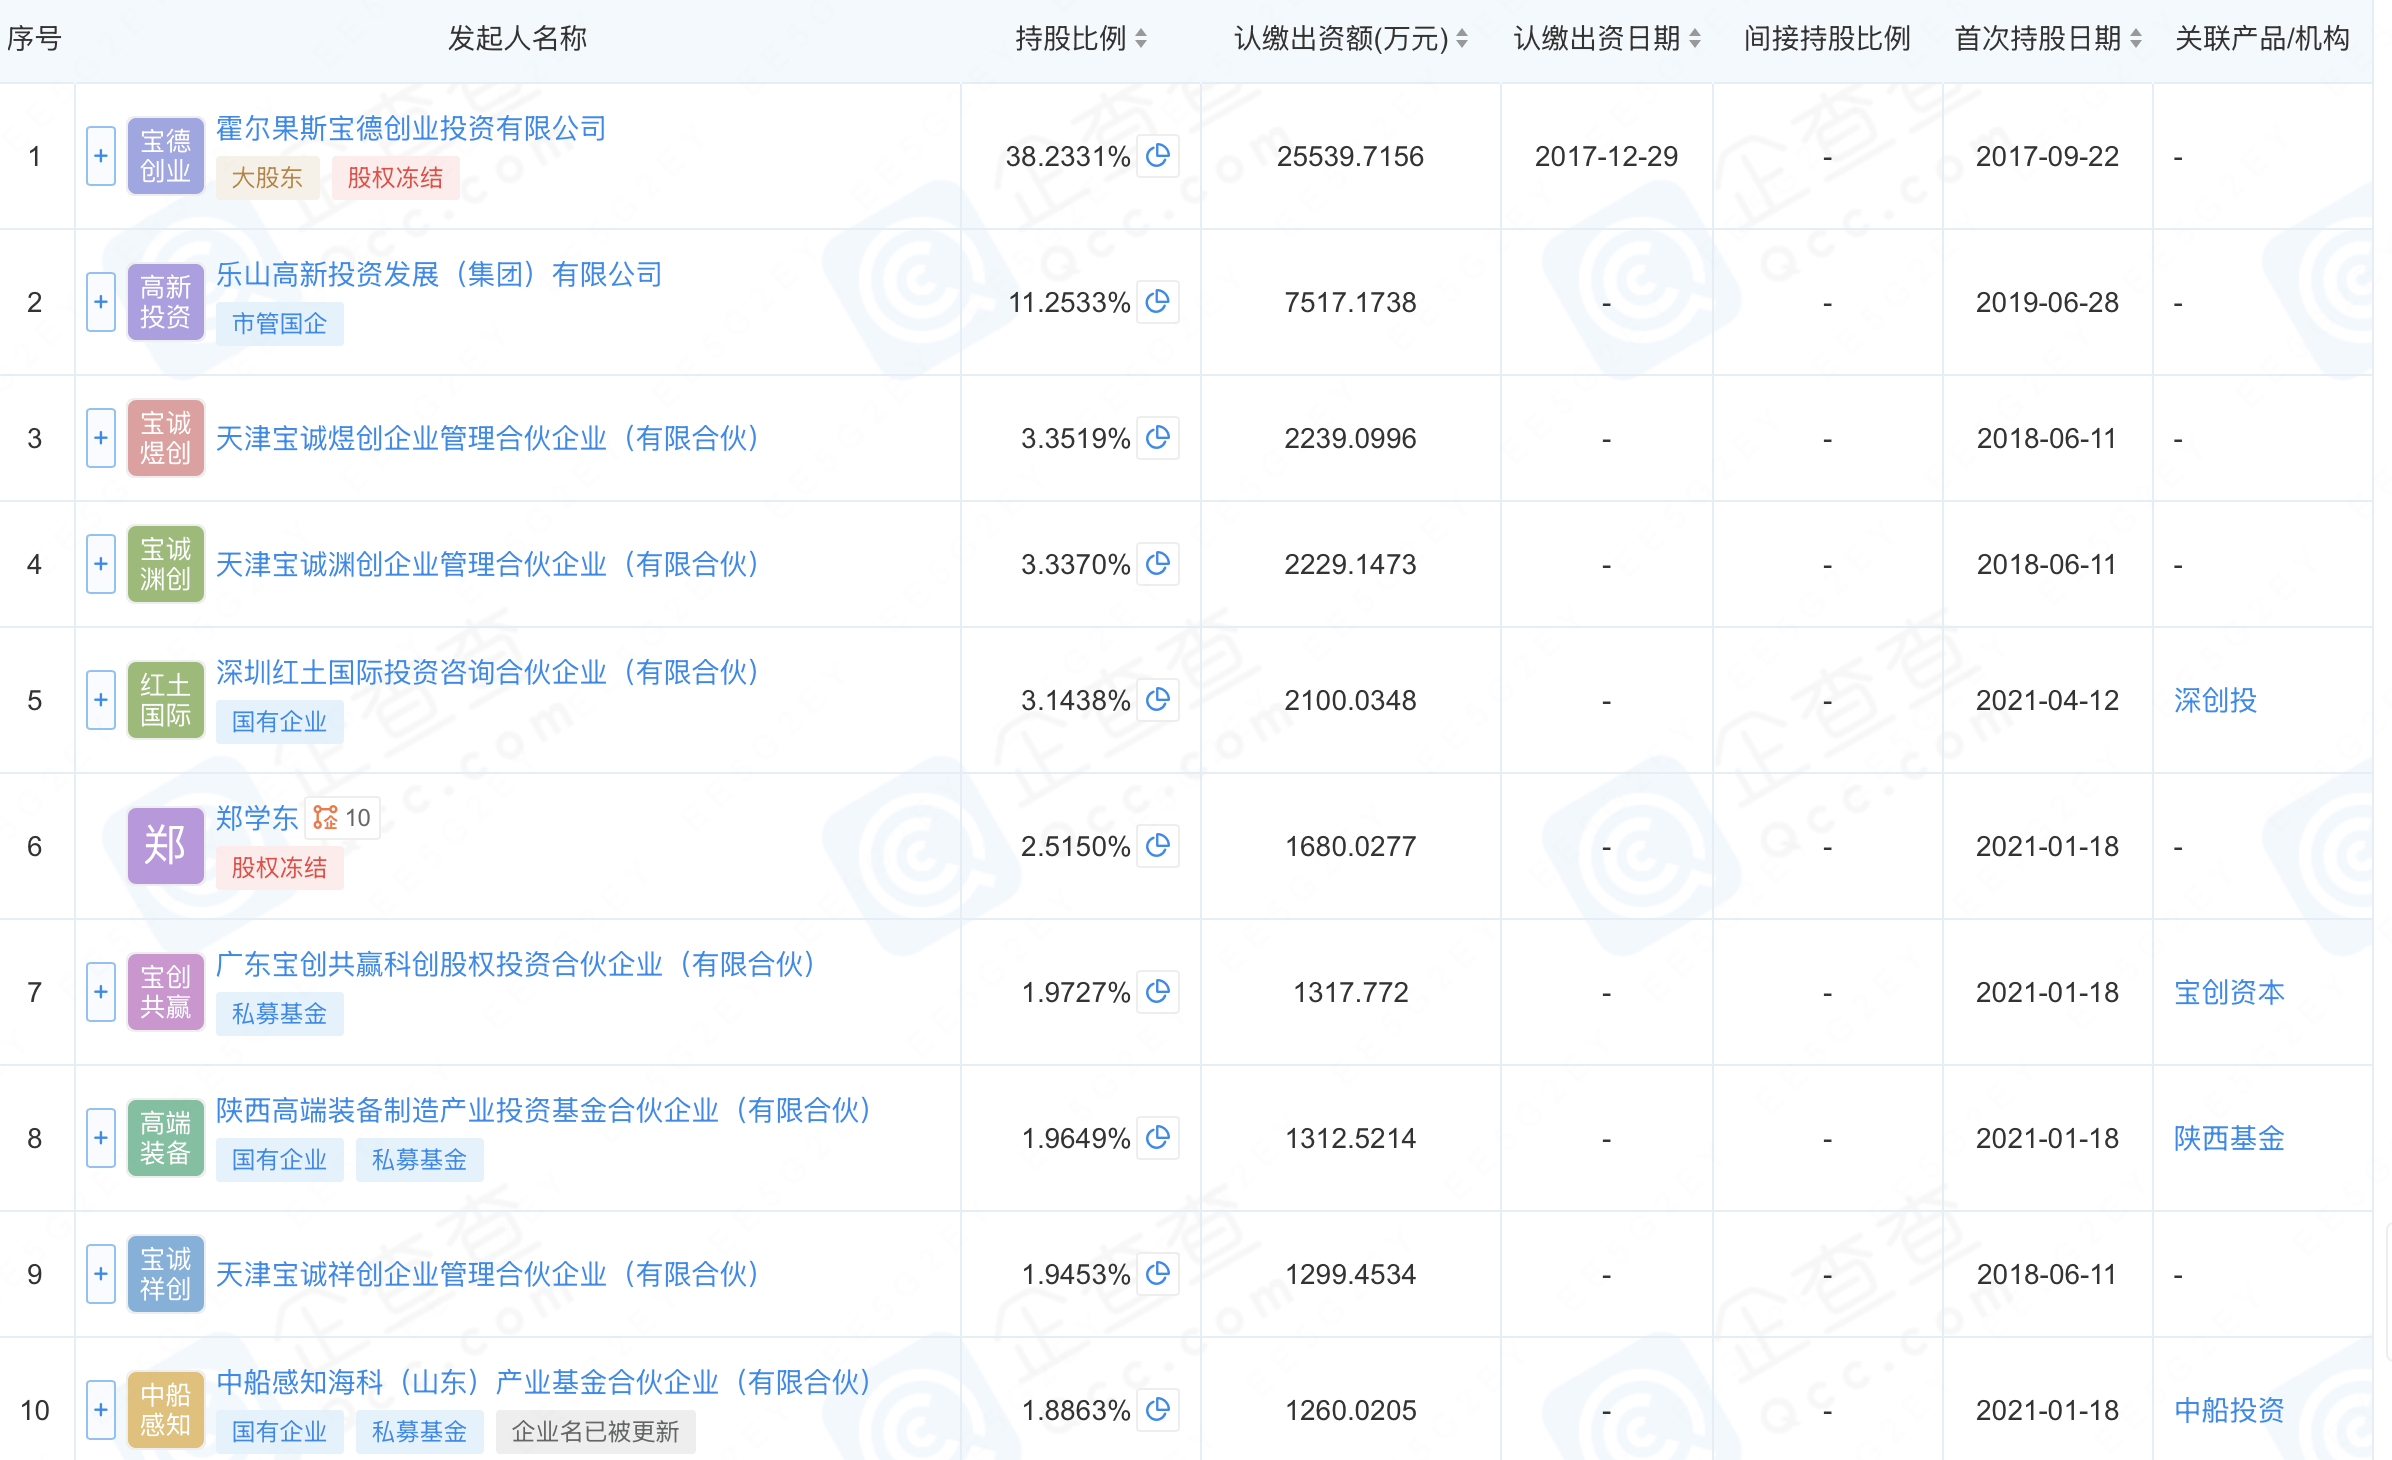Open 郑学东 related companies icon showing 10
Image resolution: width=2392 pixels, height=1460 pixels.
point(342,818)
